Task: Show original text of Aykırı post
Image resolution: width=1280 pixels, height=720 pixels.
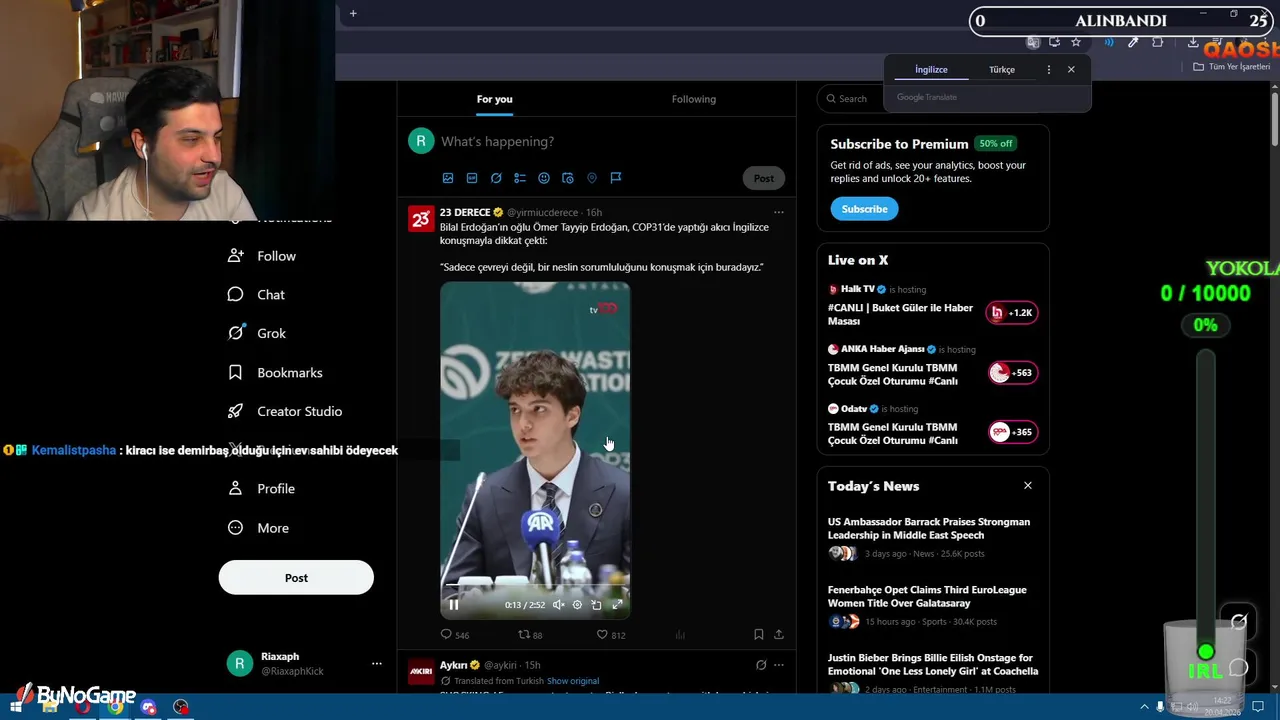Action: [x=573, y=681]
